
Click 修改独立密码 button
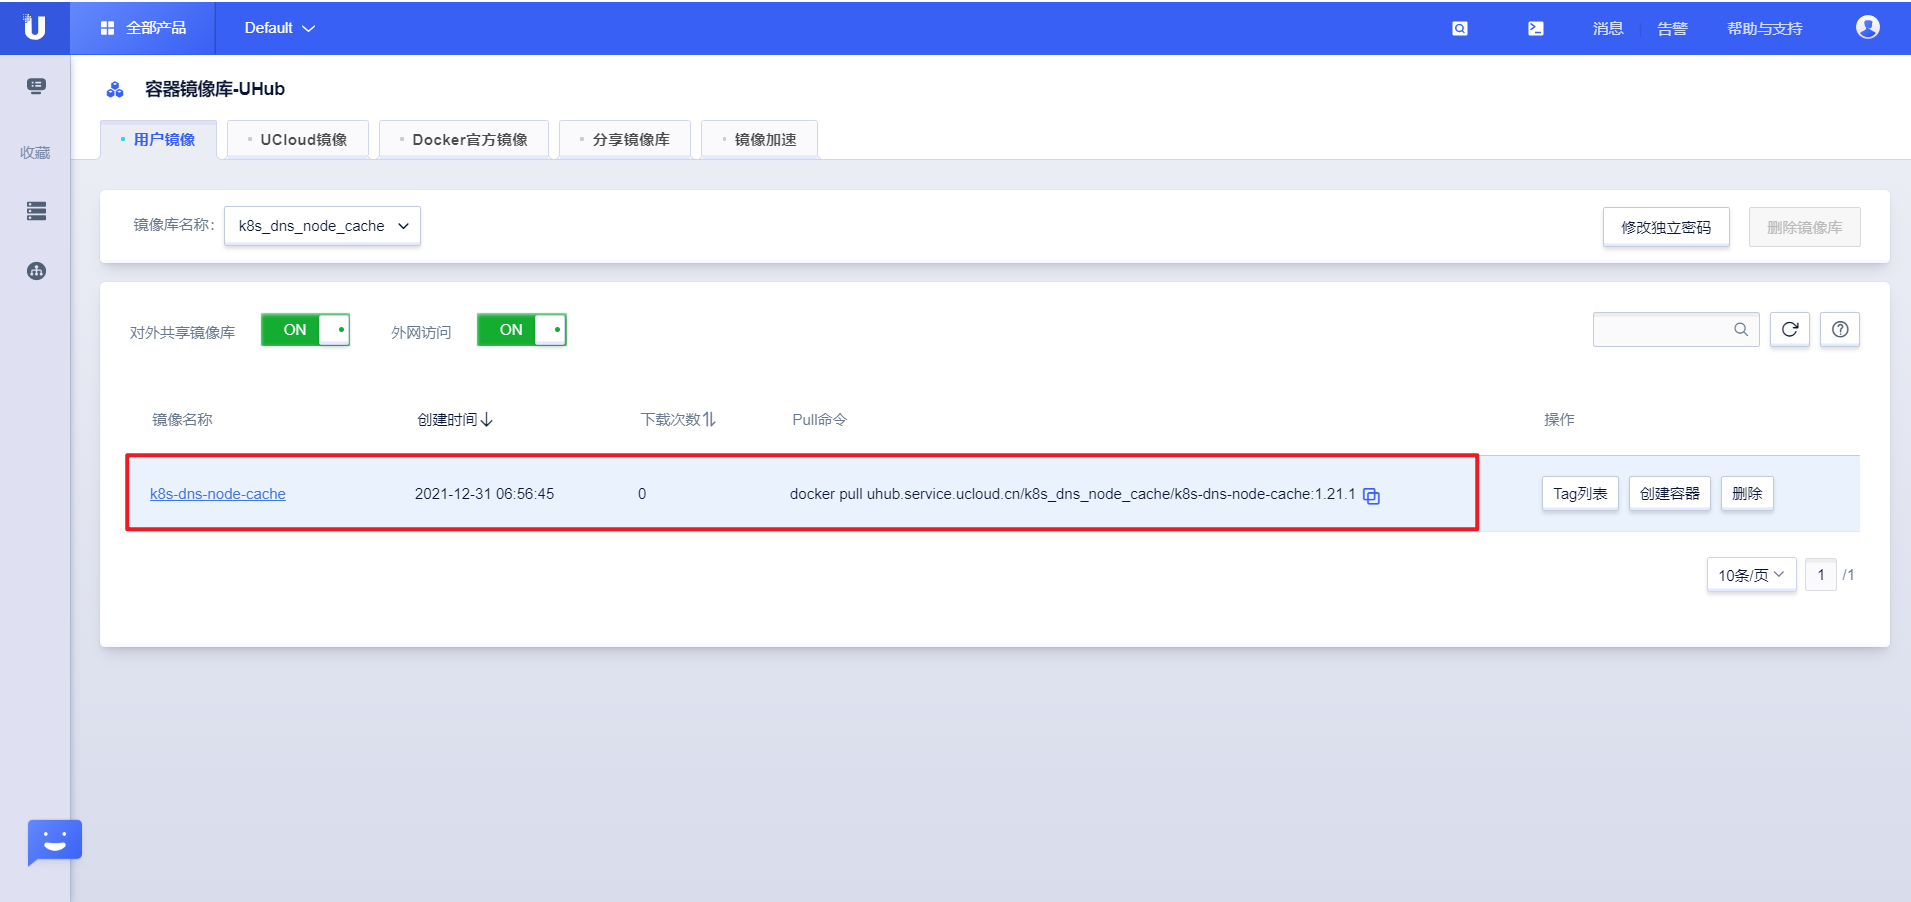click(1666, 227)
